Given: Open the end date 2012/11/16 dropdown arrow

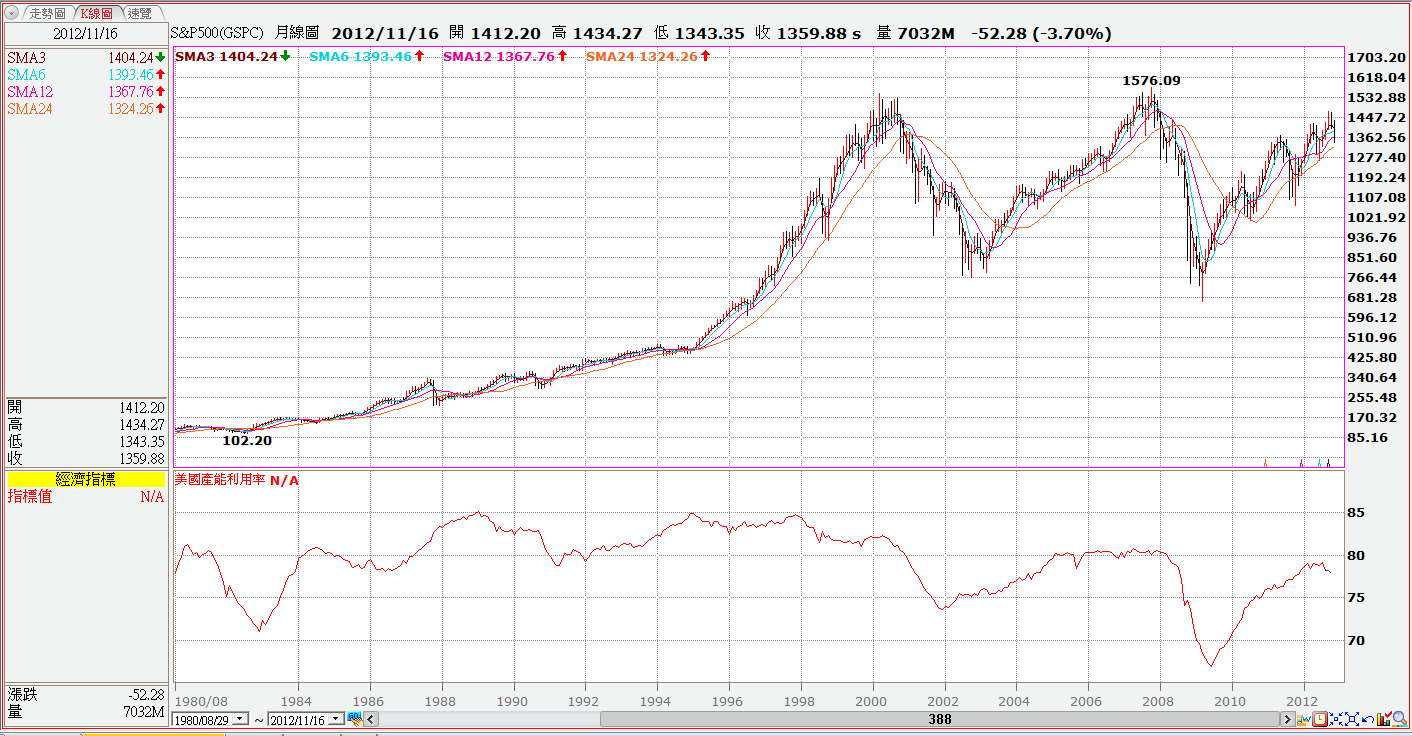Looking at the screenshot, I should point(335,719).
